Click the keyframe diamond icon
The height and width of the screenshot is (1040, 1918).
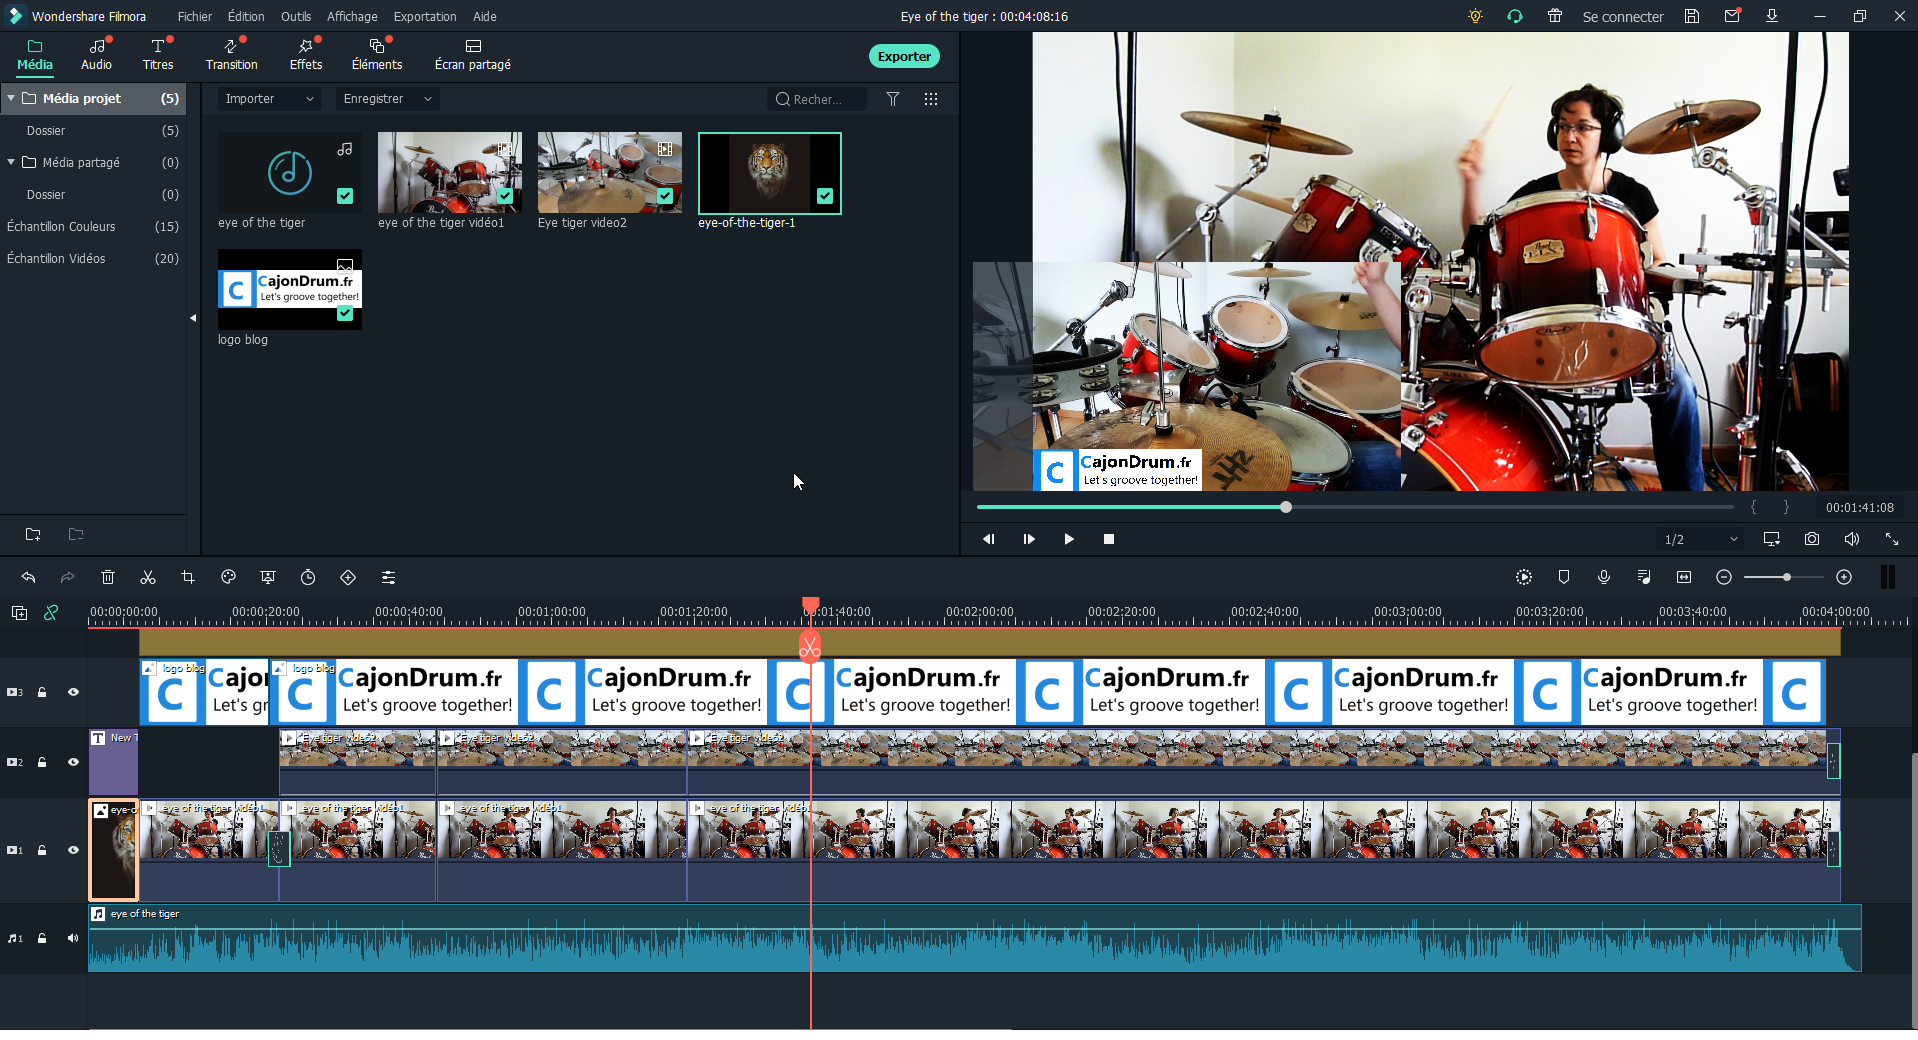(x=348, y=577)
